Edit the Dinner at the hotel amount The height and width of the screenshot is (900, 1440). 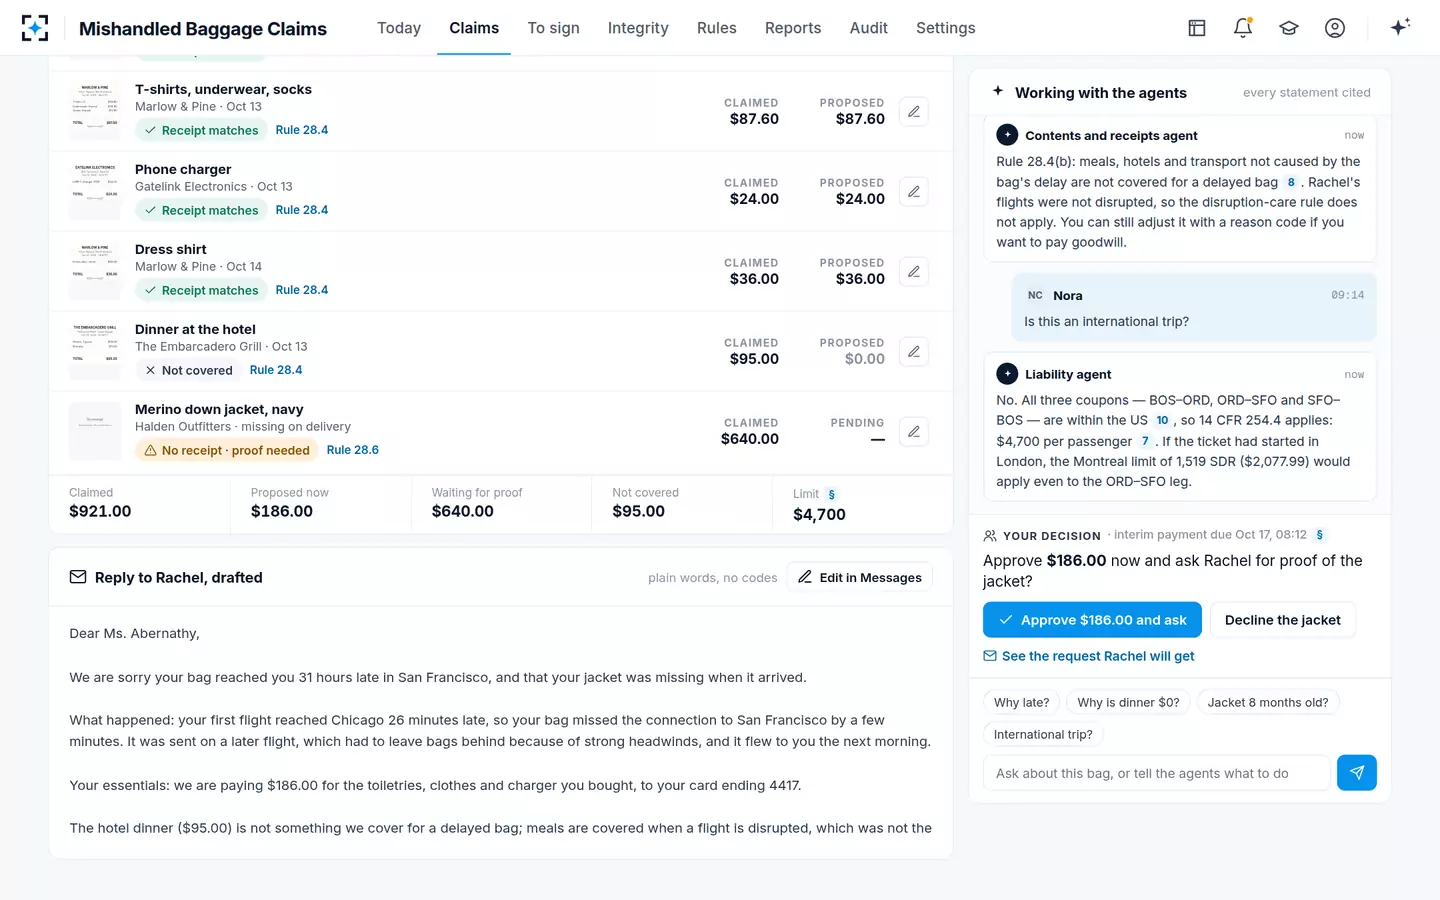(914, 351)
